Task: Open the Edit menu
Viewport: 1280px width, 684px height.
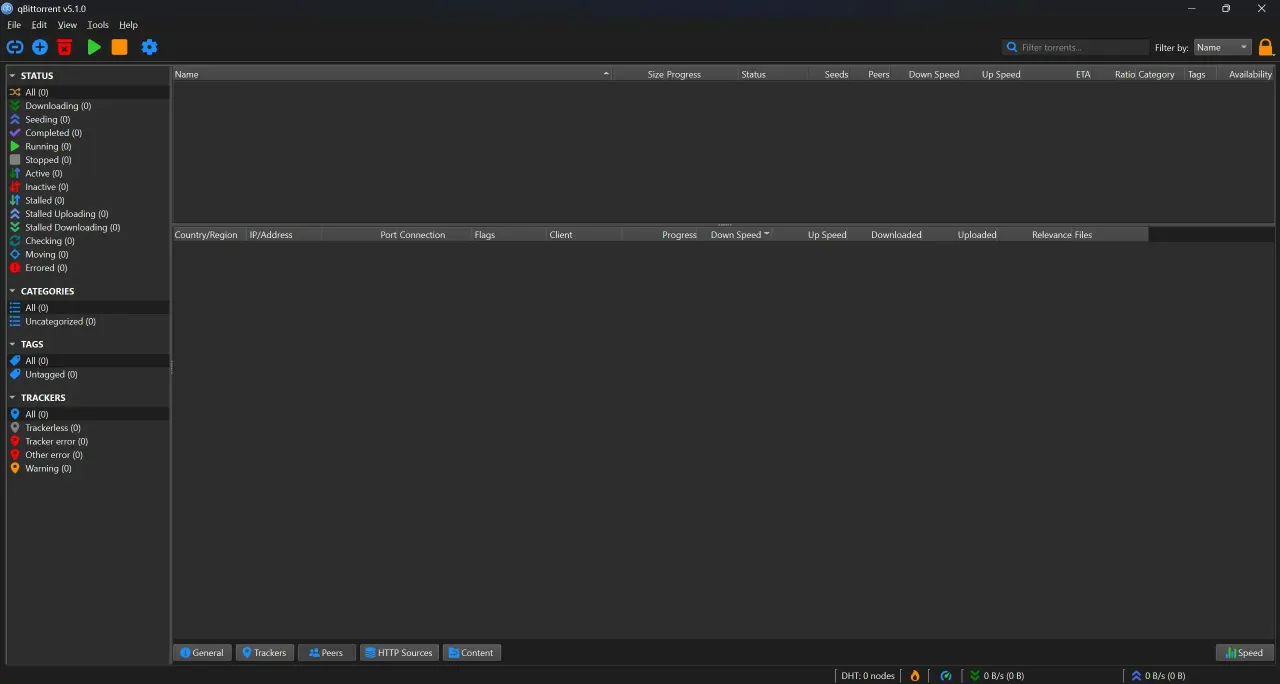Action: 39,25
